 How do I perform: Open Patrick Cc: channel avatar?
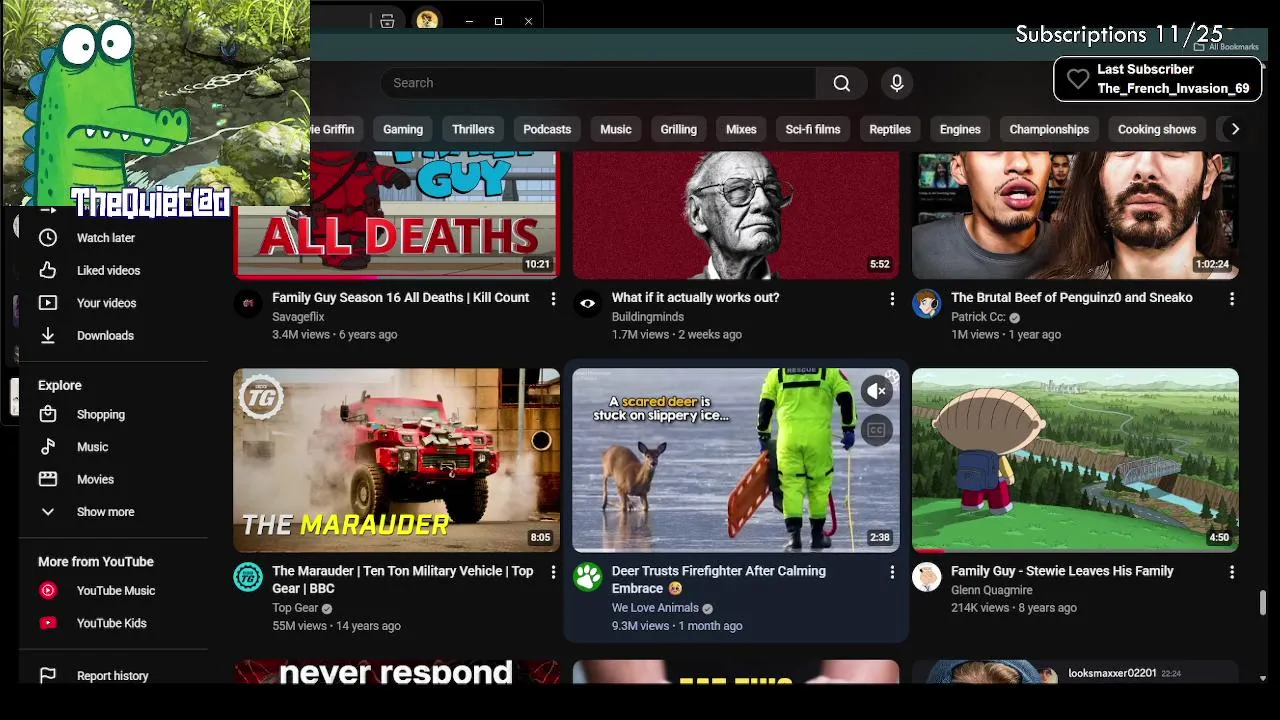point(926,304)
